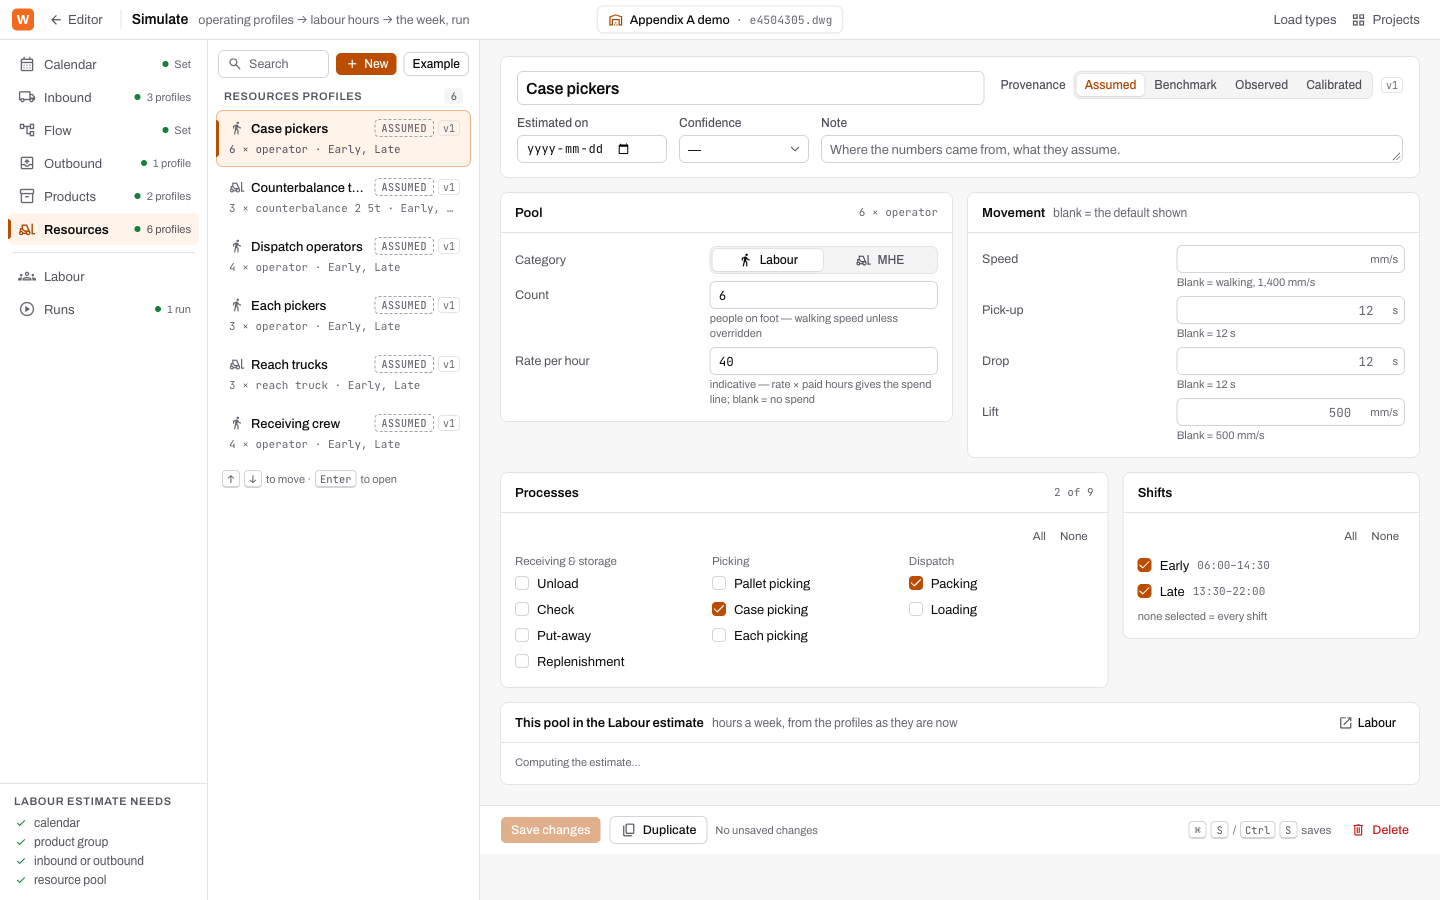Click the Case pickers name field
Viewport: 1440px width, 900px height.
[751, 88]
